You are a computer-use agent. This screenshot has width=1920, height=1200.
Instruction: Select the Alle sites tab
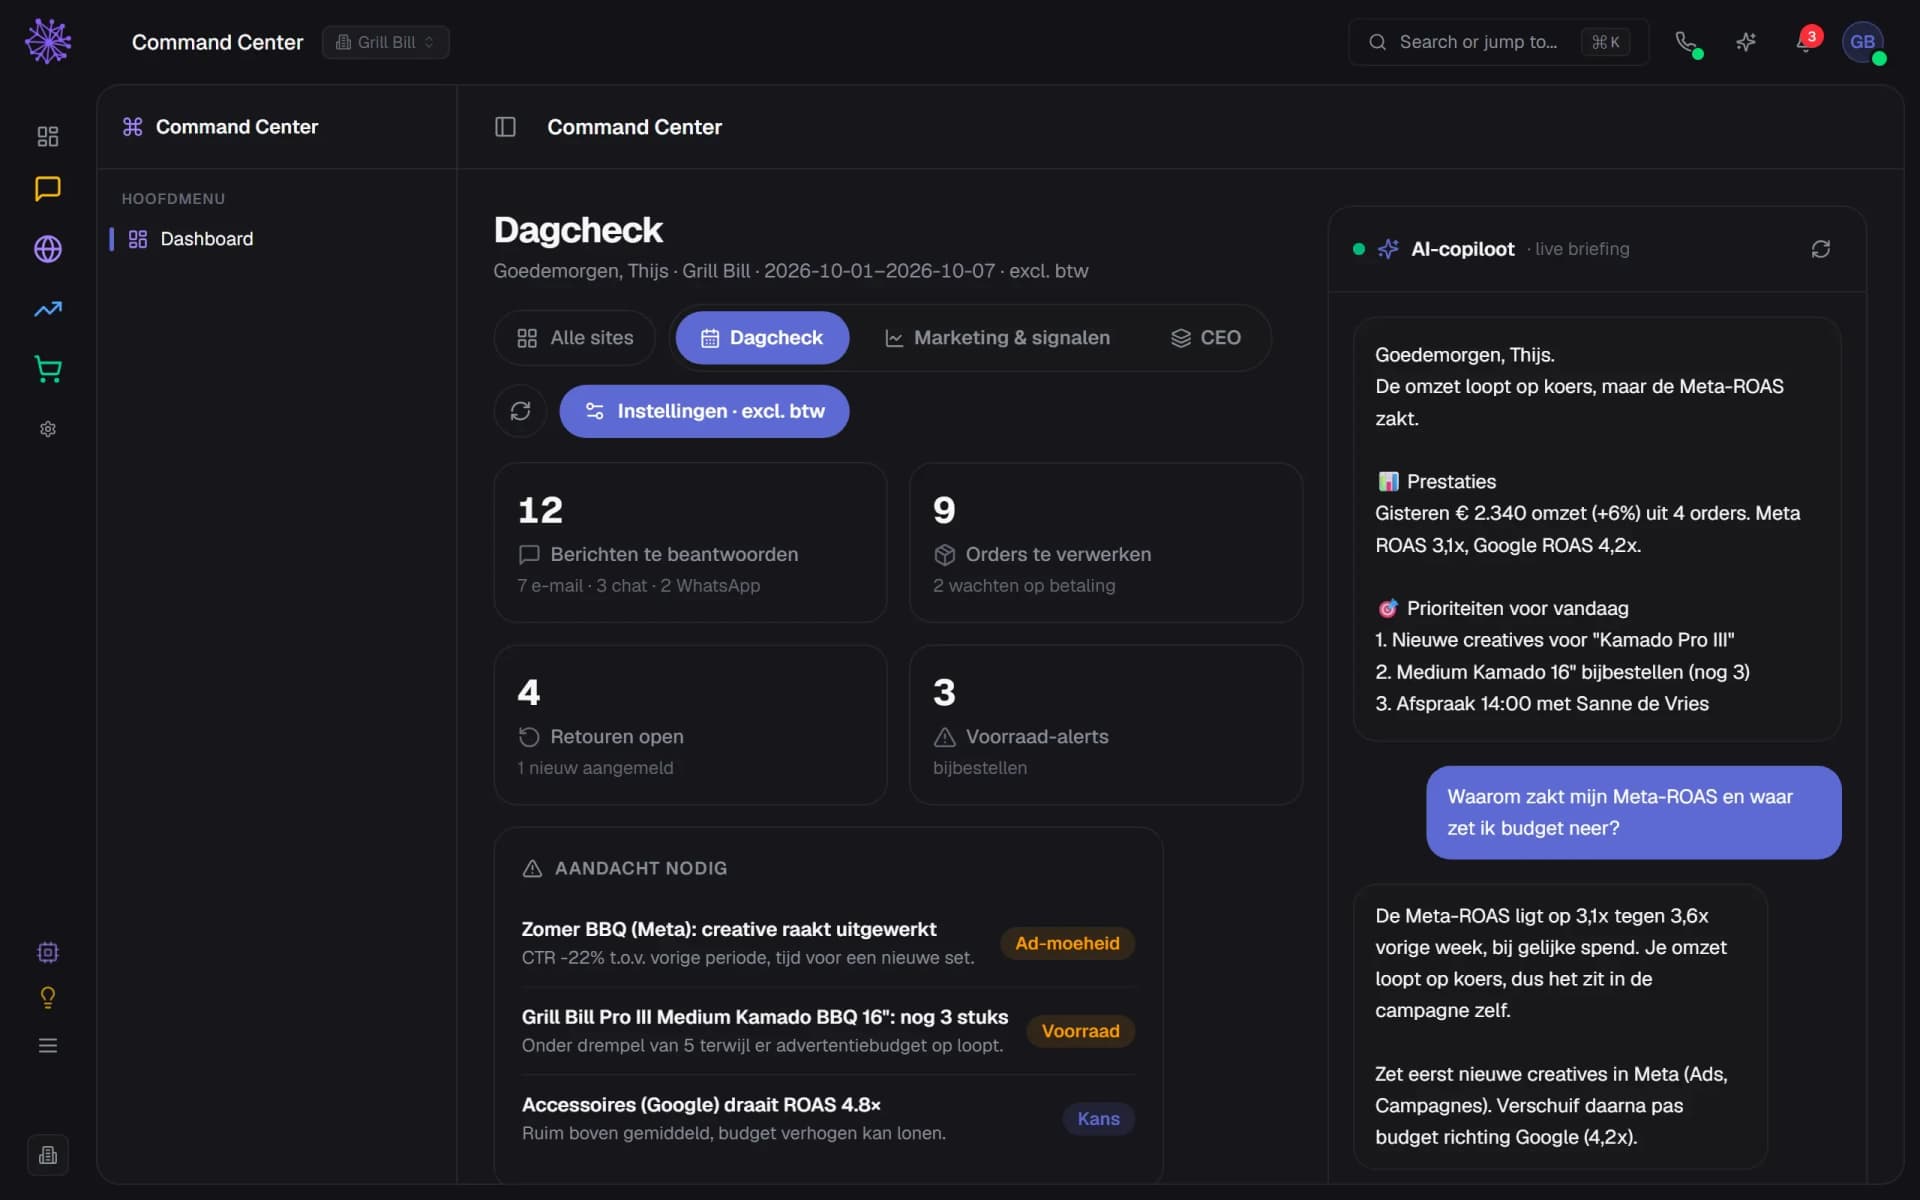tap(575, 338)
